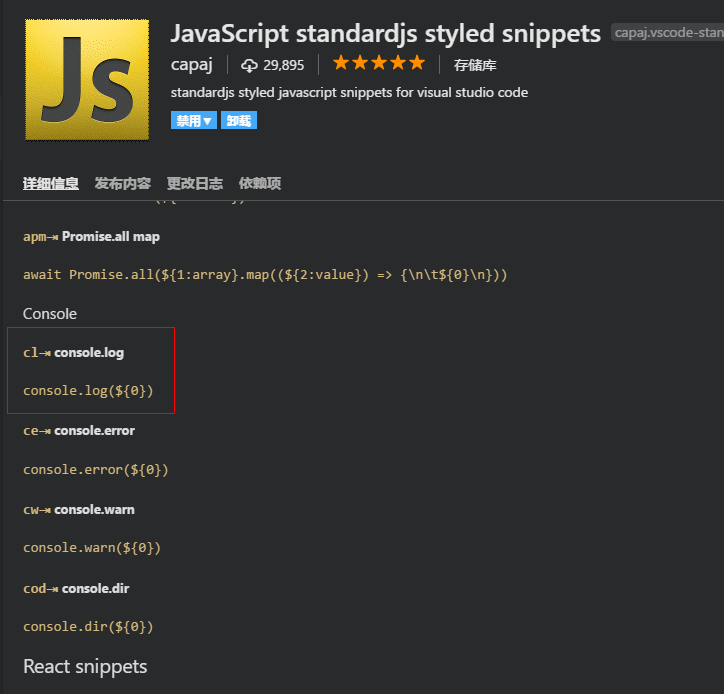Click the extension title 'JavaScript standardjs styled snippets'
The image size is (724, 694).
tap(386, 34)
